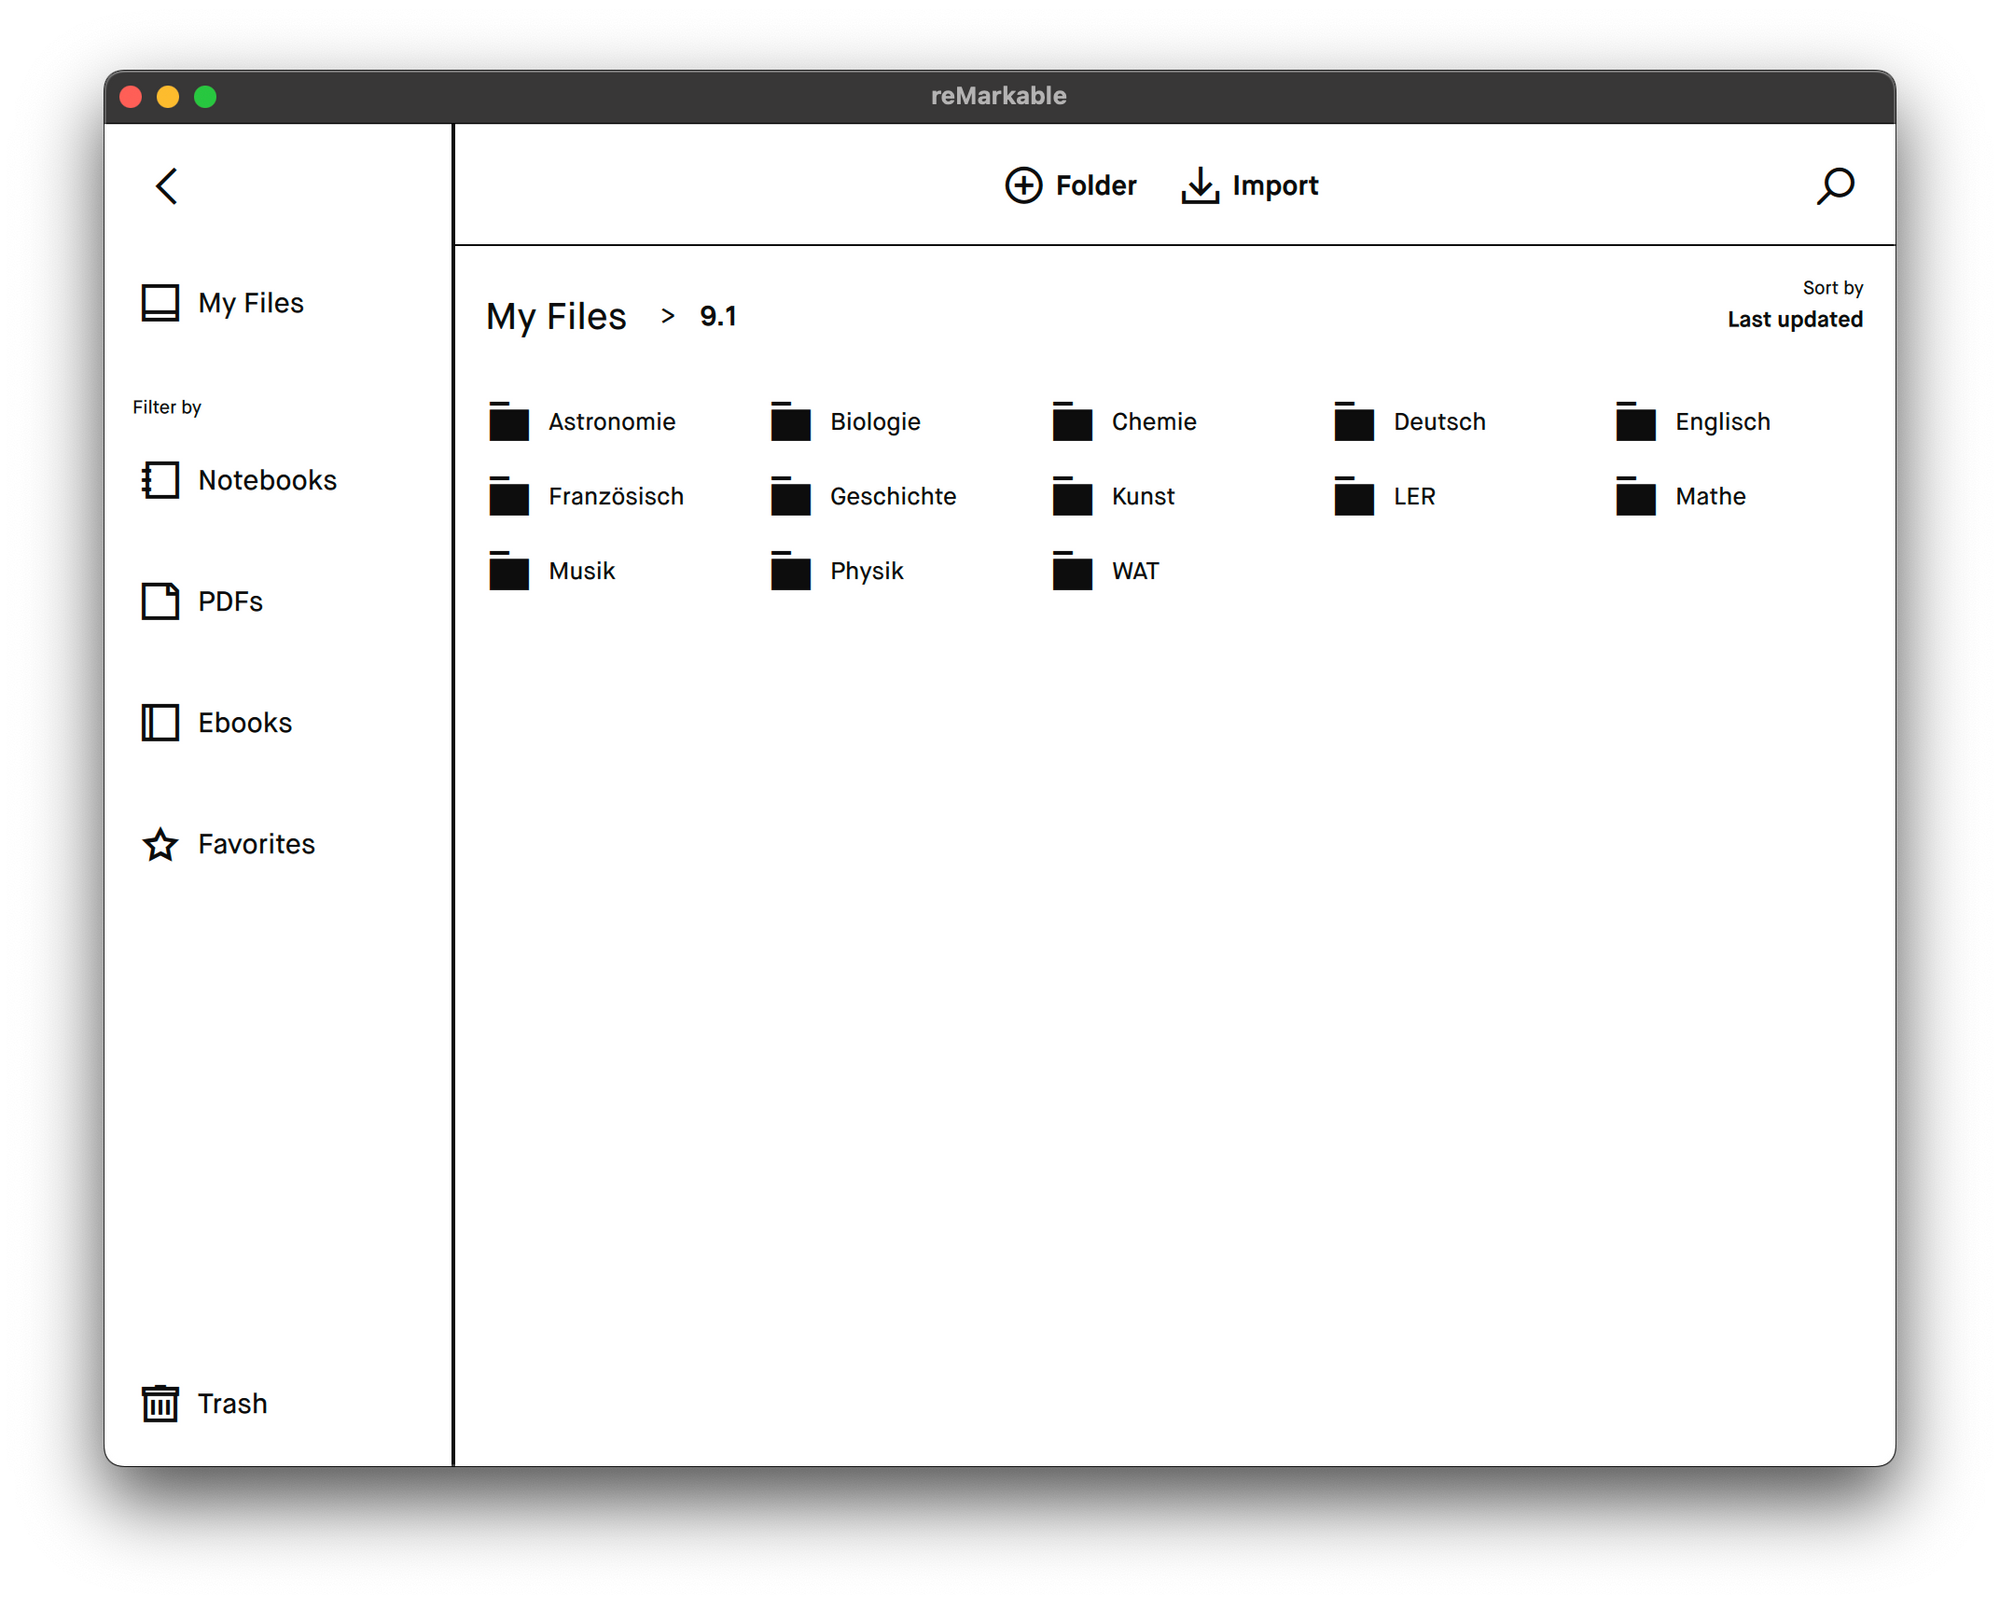Open the LER folder icon
Viewport: 2000px width, 1604px height.
click(x=1355, y=496)
